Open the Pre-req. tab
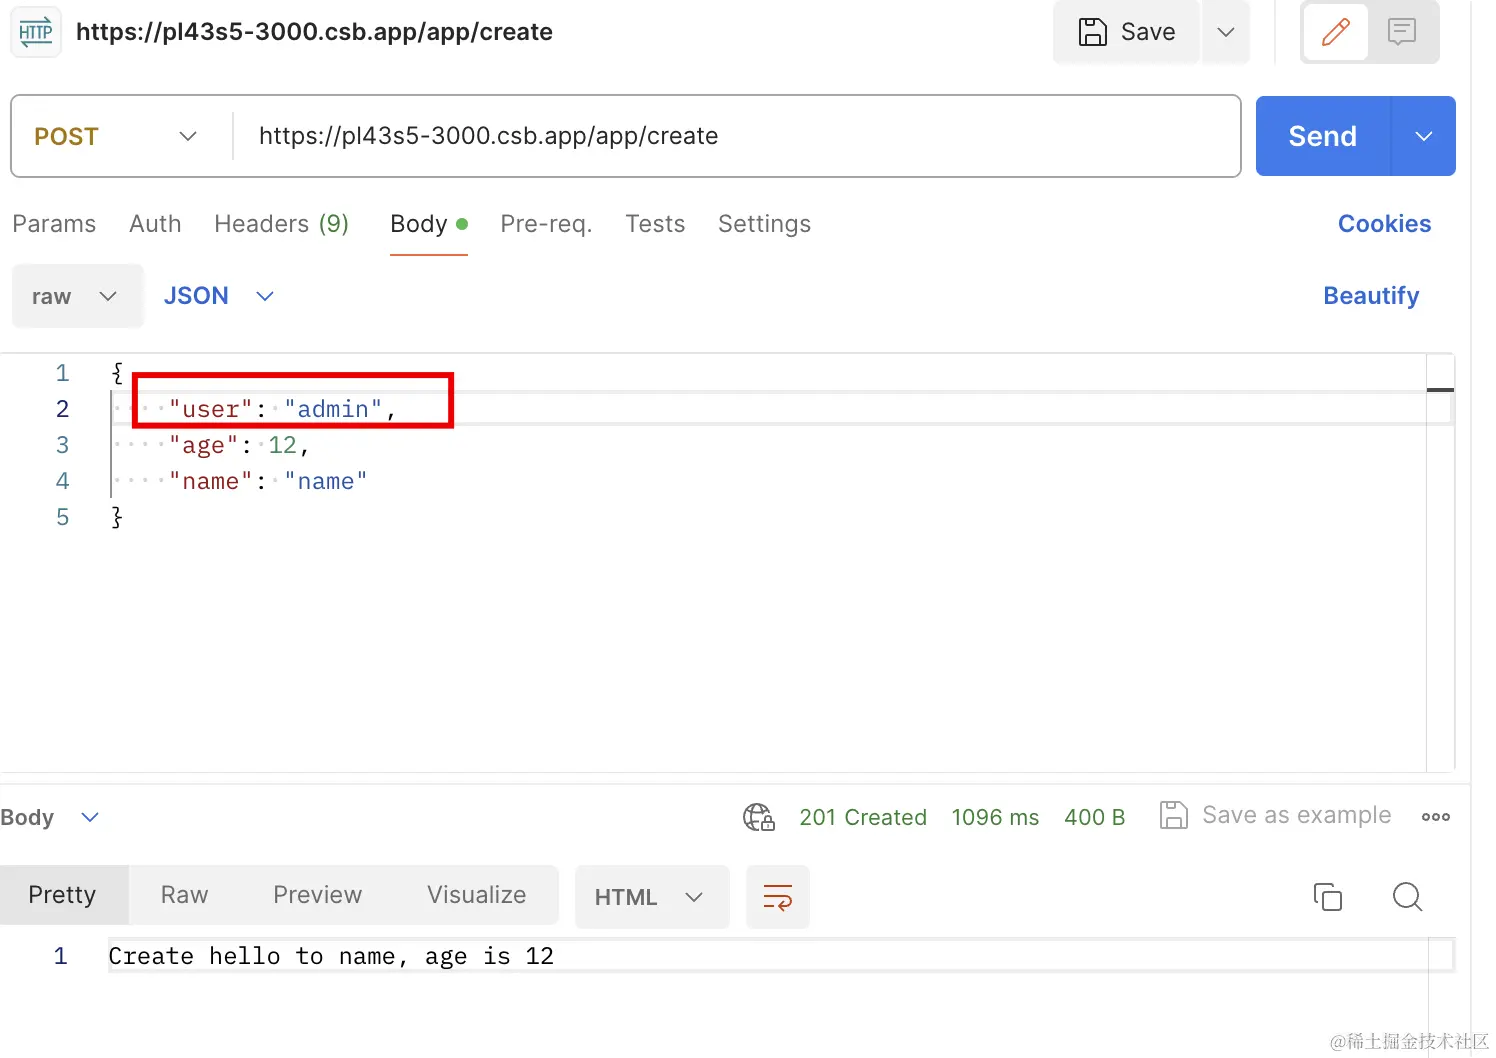This screenshot has width=1496, height=1058. 546,224
